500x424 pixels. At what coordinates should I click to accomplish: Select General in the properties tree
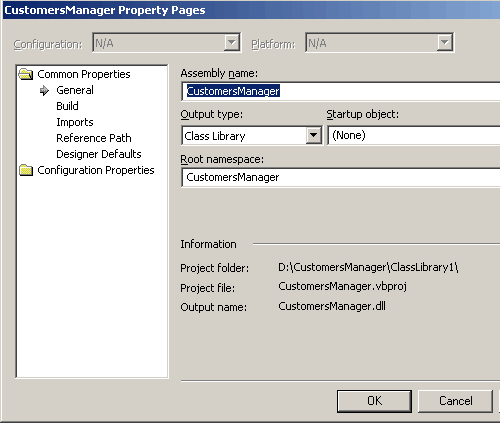click(x=75, y=90)
